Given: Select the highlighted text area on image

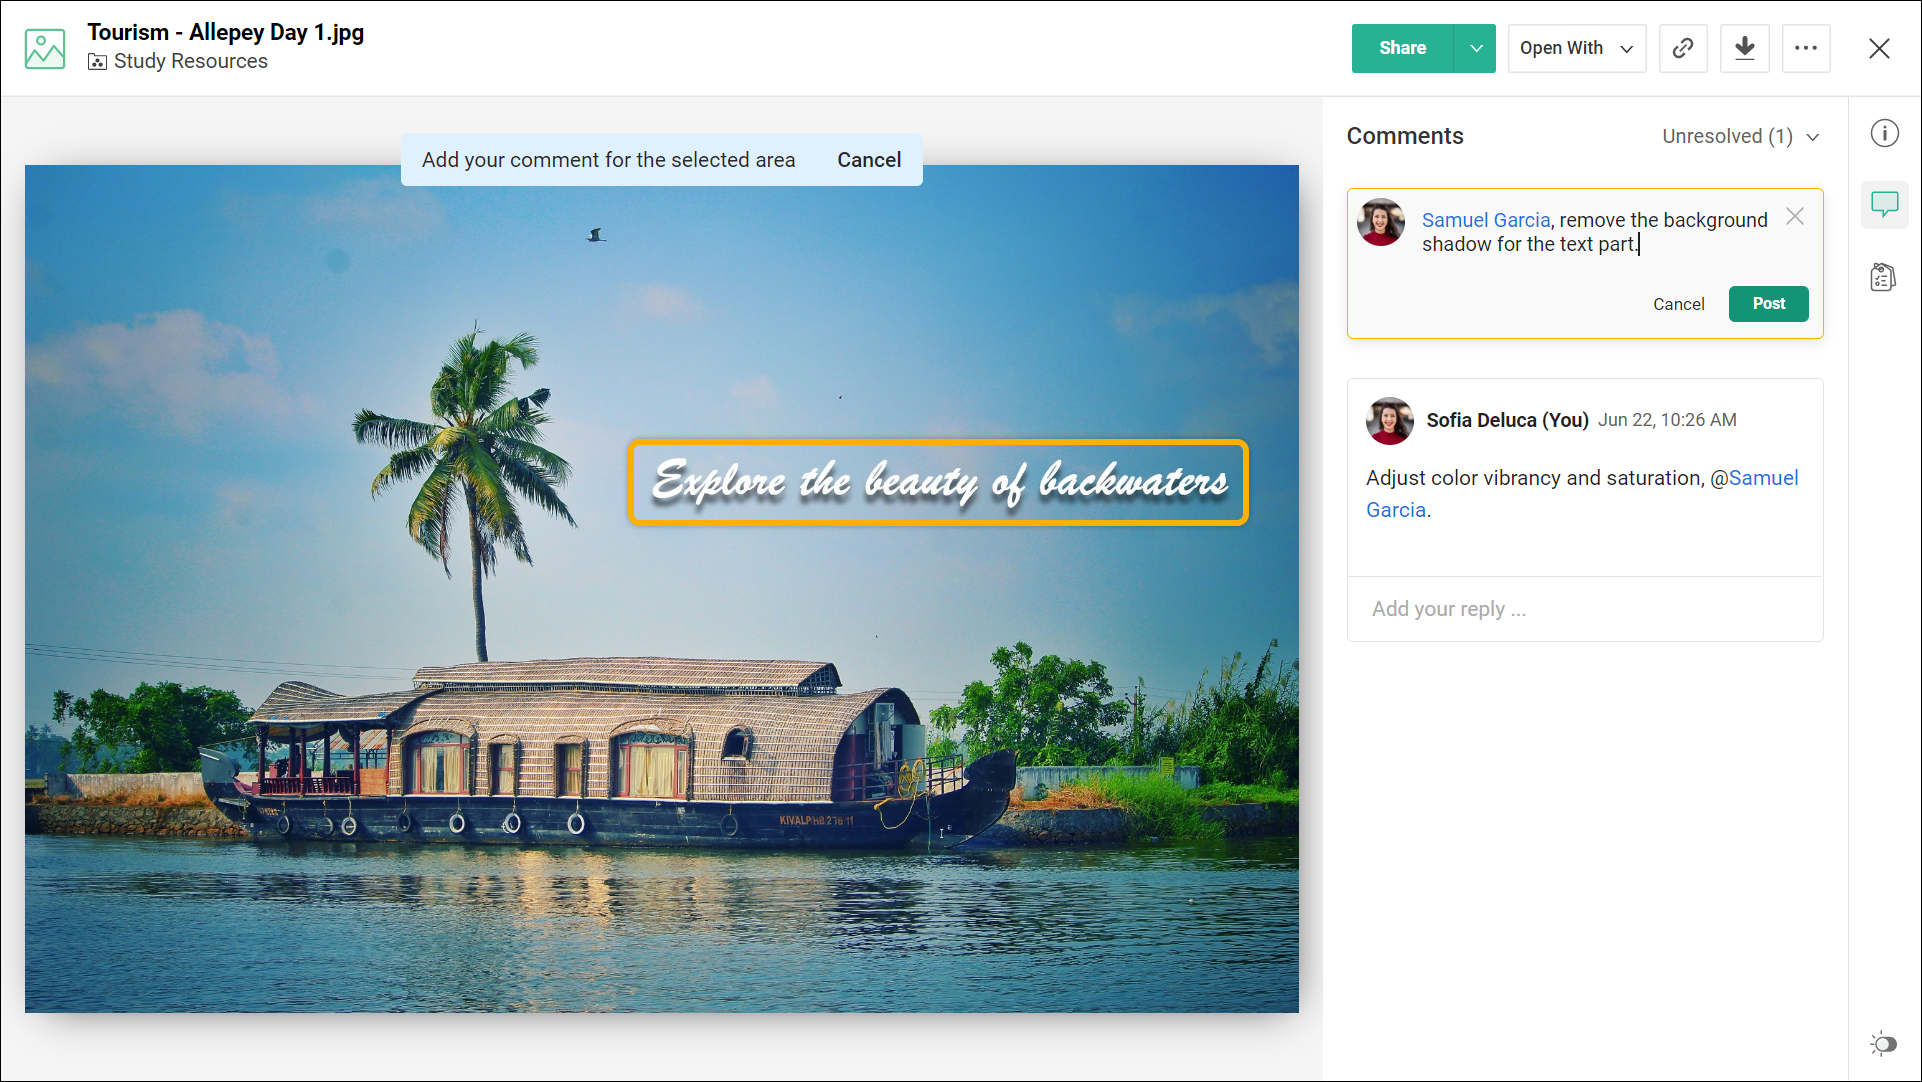Looking at the screenshot, I should coord(938,482).
